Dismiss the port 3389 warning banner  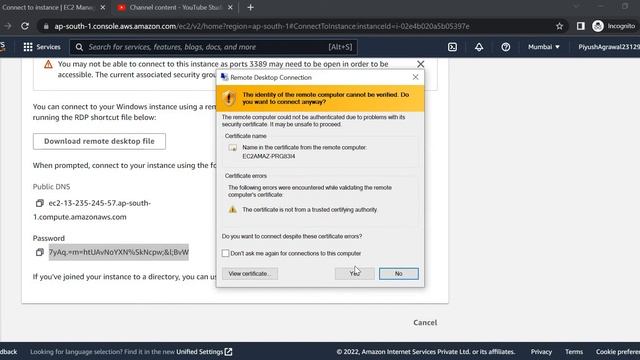click(x=420, y=64)
